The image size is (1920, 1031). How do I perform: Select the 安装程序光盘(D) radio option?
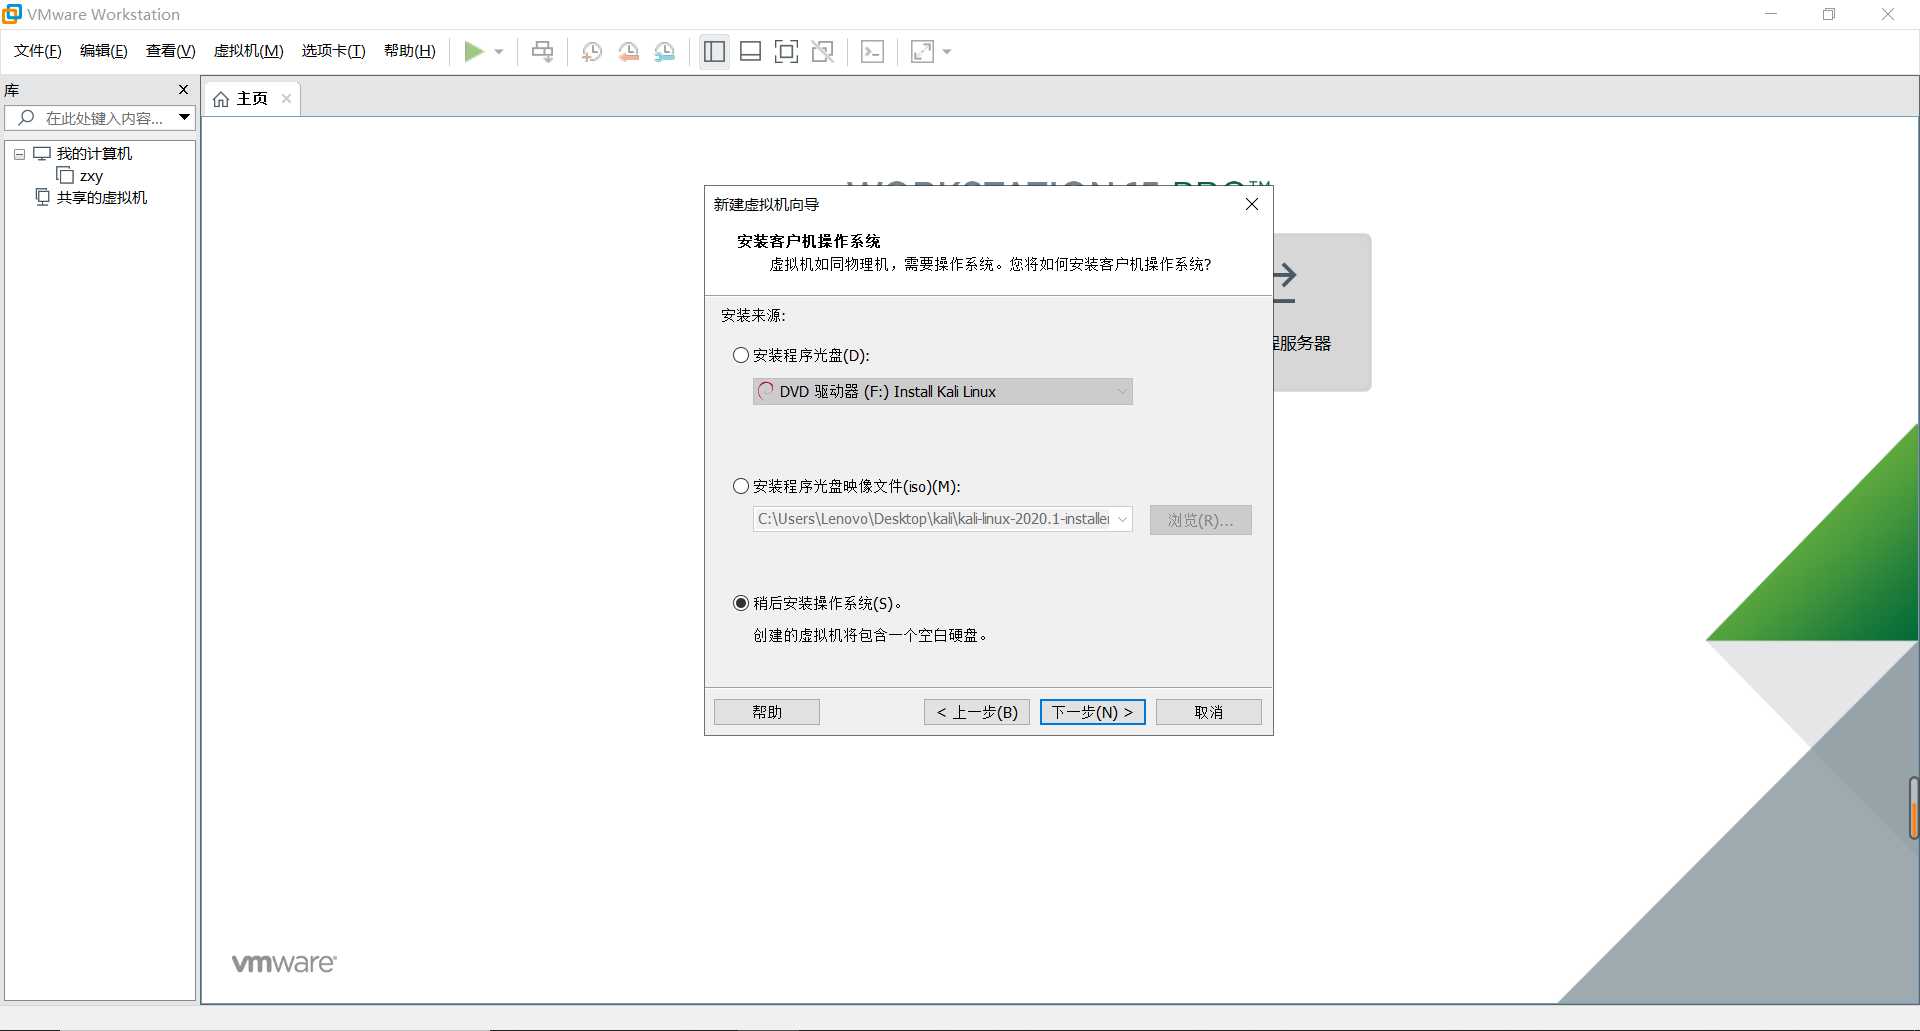tap(741, 355)
